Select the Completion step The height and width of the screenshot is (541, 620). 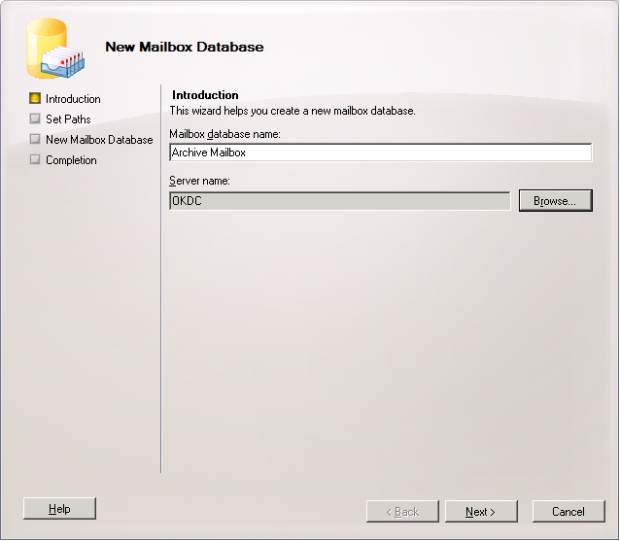click(x=71, y=160)
